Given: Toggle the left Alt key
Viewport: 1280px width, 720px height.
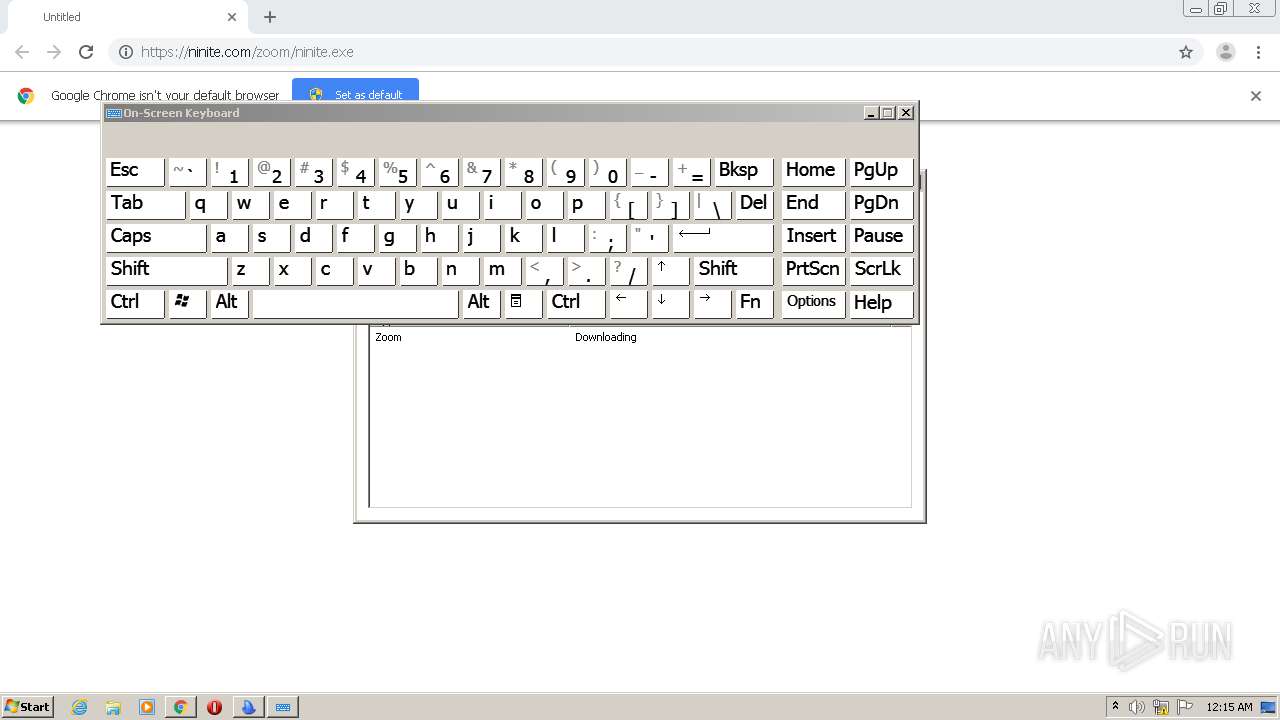Looking at the screenshot, I should pos(229,303).
